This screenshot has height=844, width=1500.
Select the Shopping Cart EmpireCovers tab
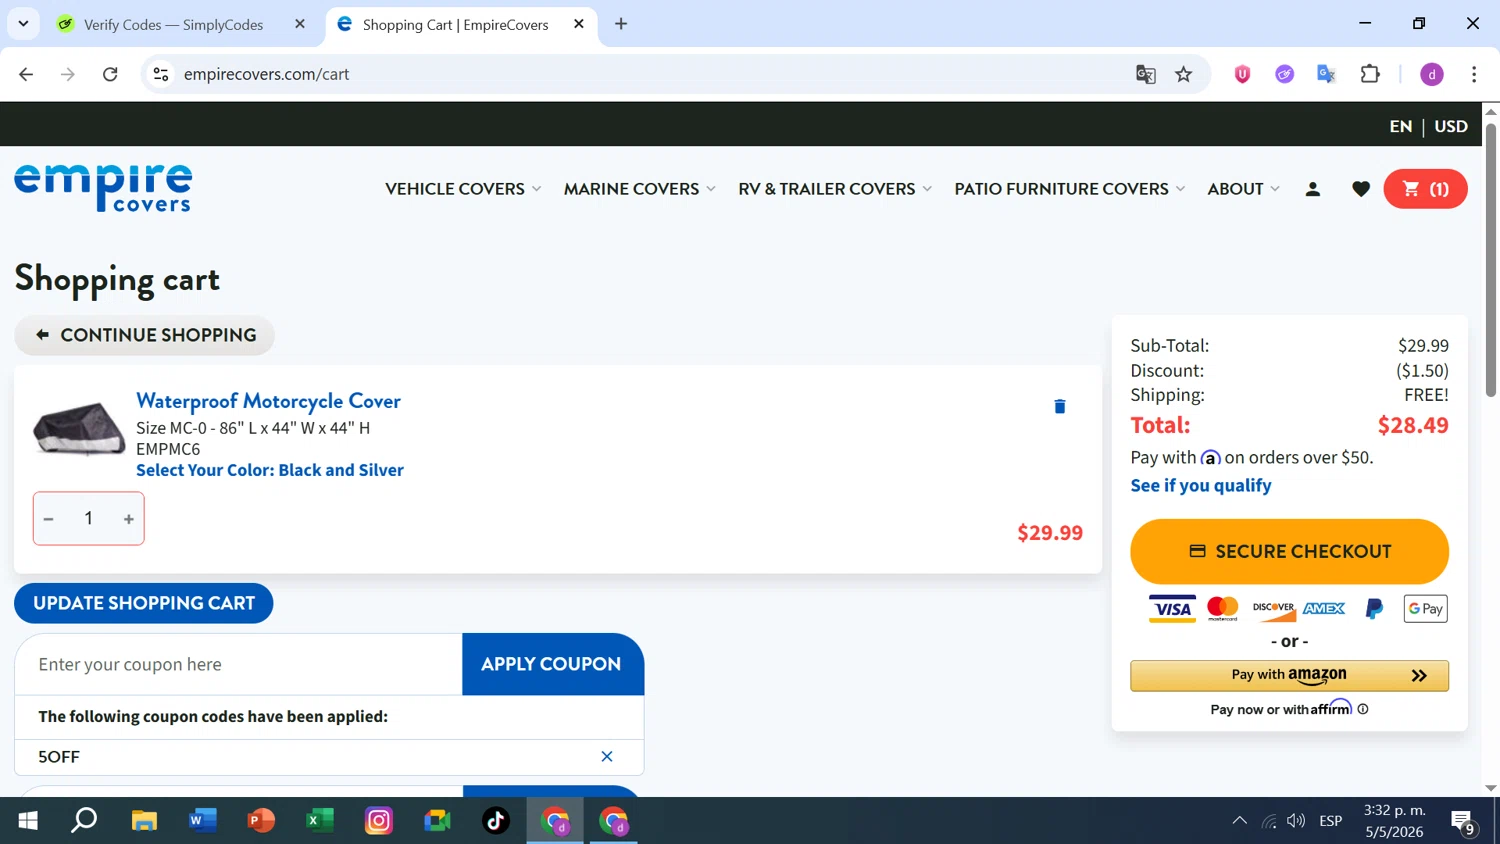pos(455,24)
